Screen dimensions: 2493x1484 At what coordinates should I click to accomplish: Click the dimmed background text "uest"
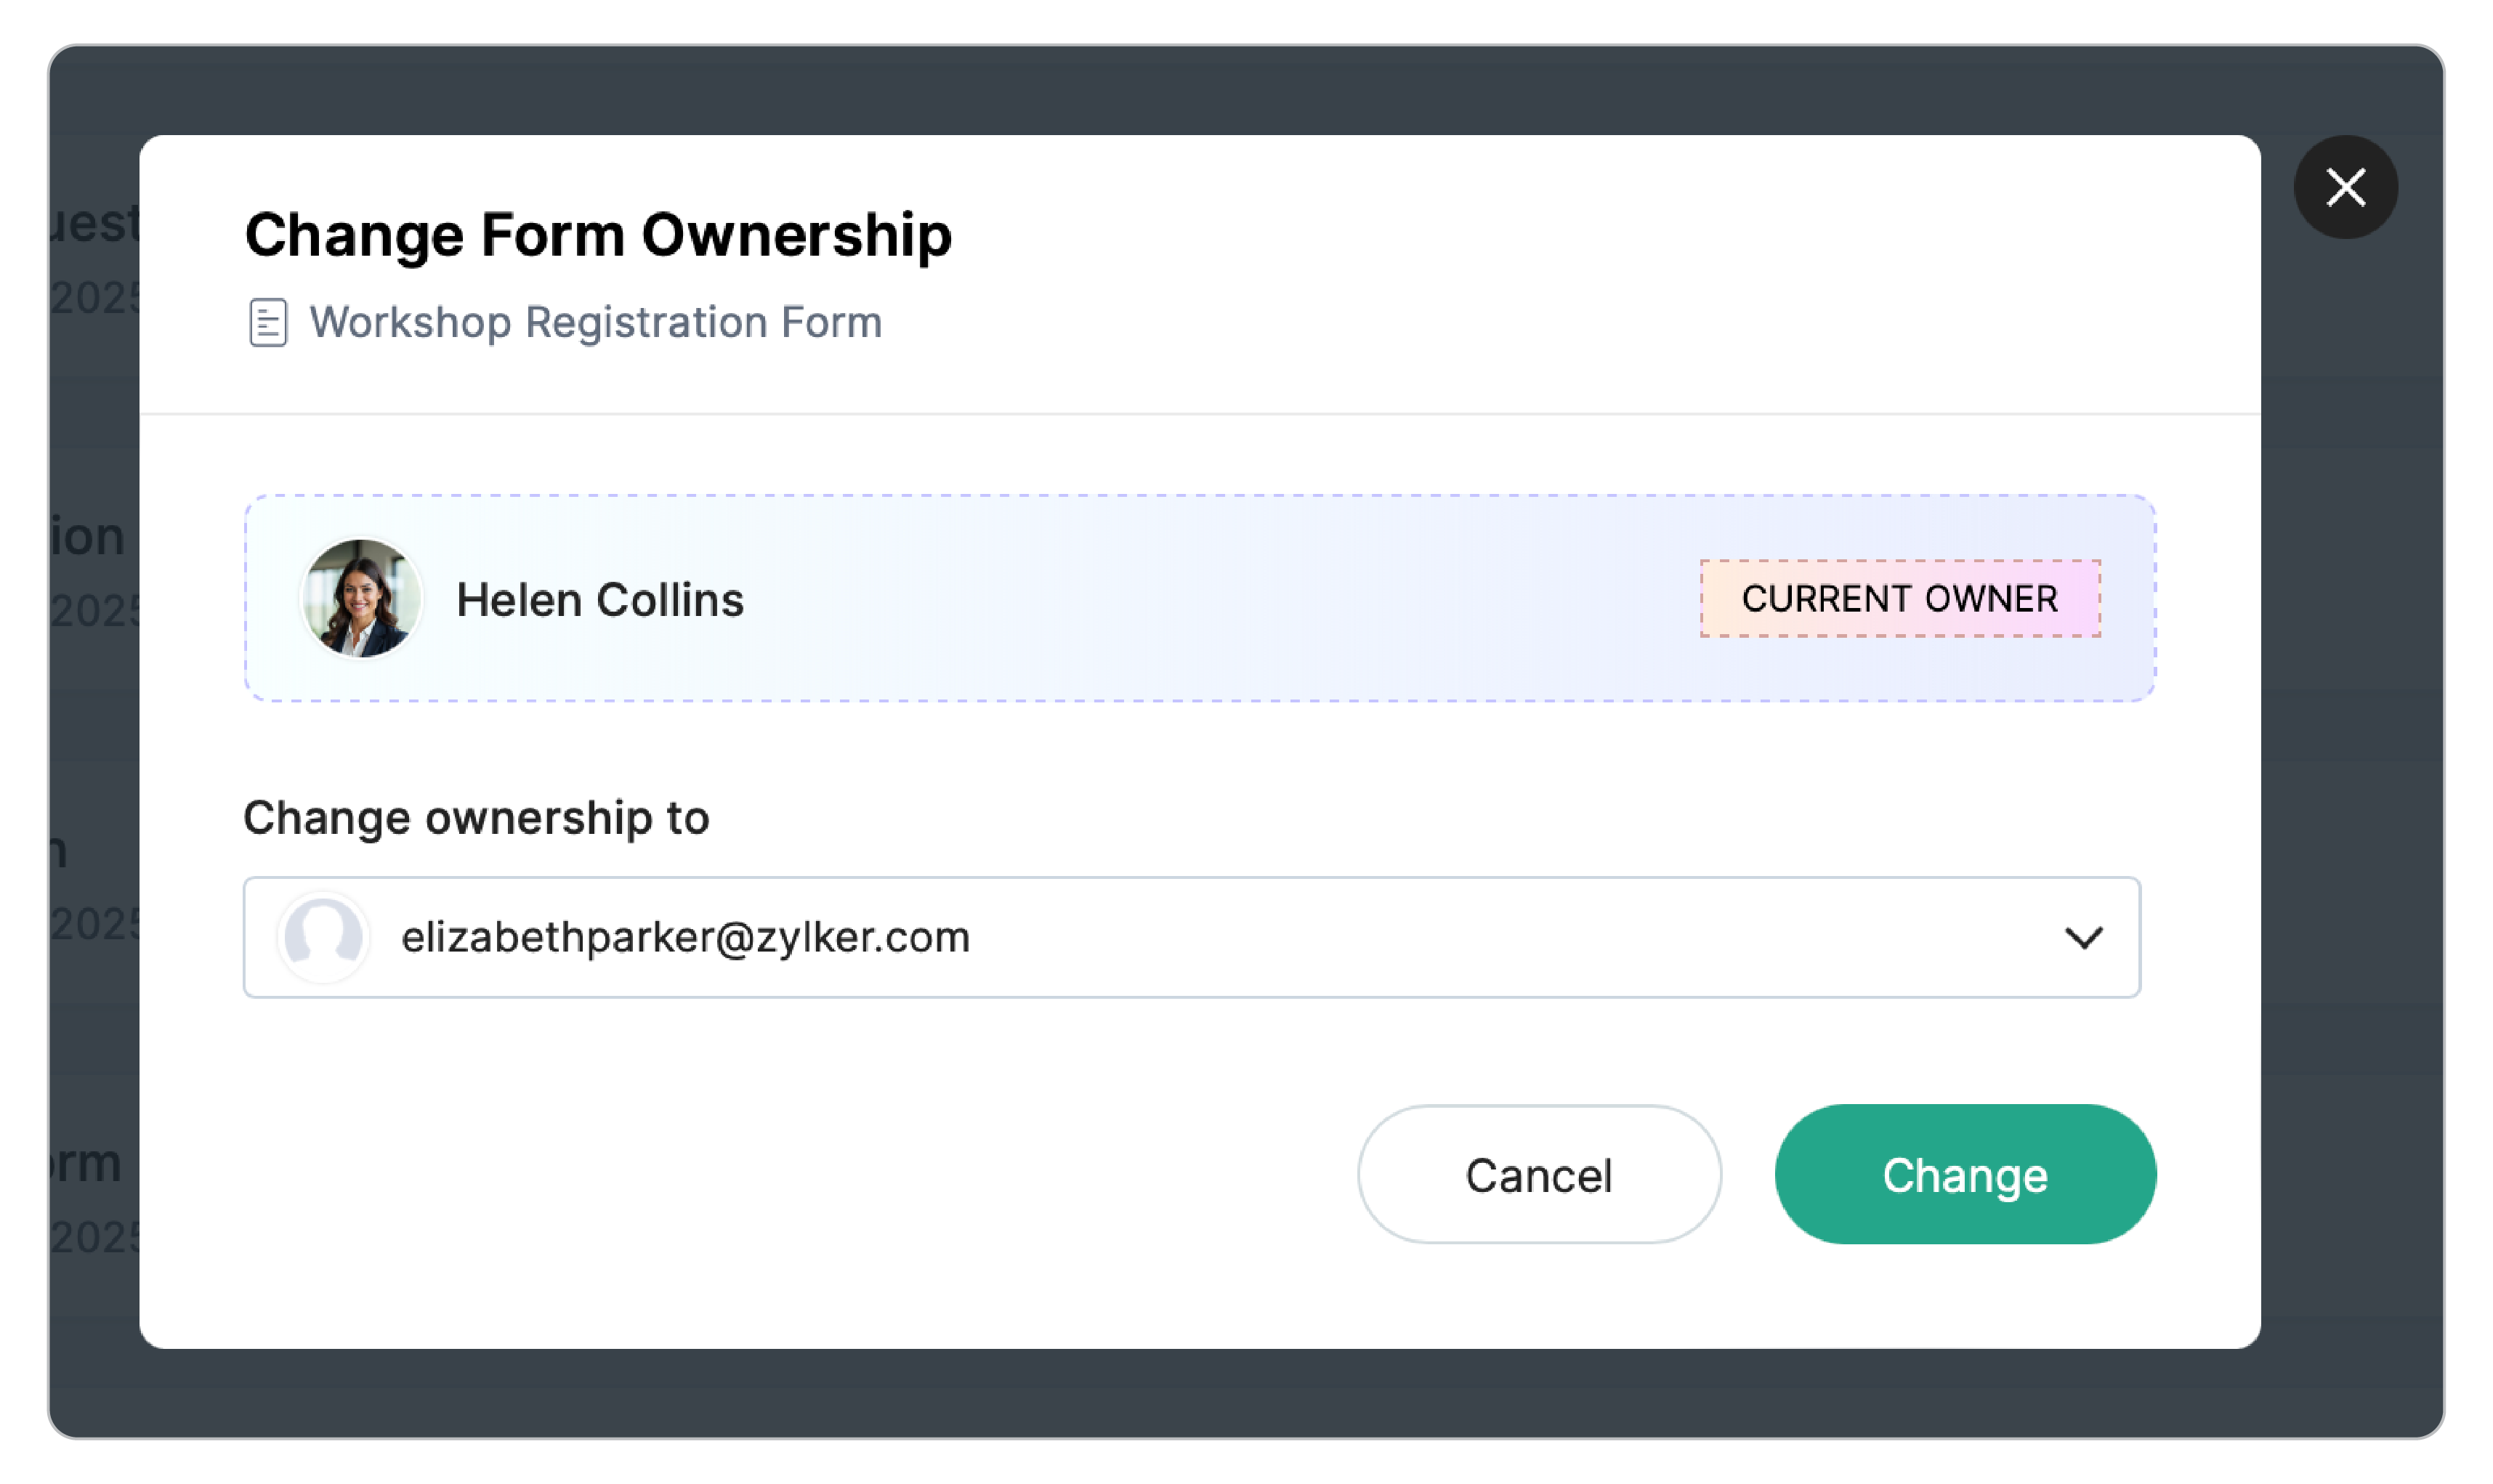(x=95, y=222)
